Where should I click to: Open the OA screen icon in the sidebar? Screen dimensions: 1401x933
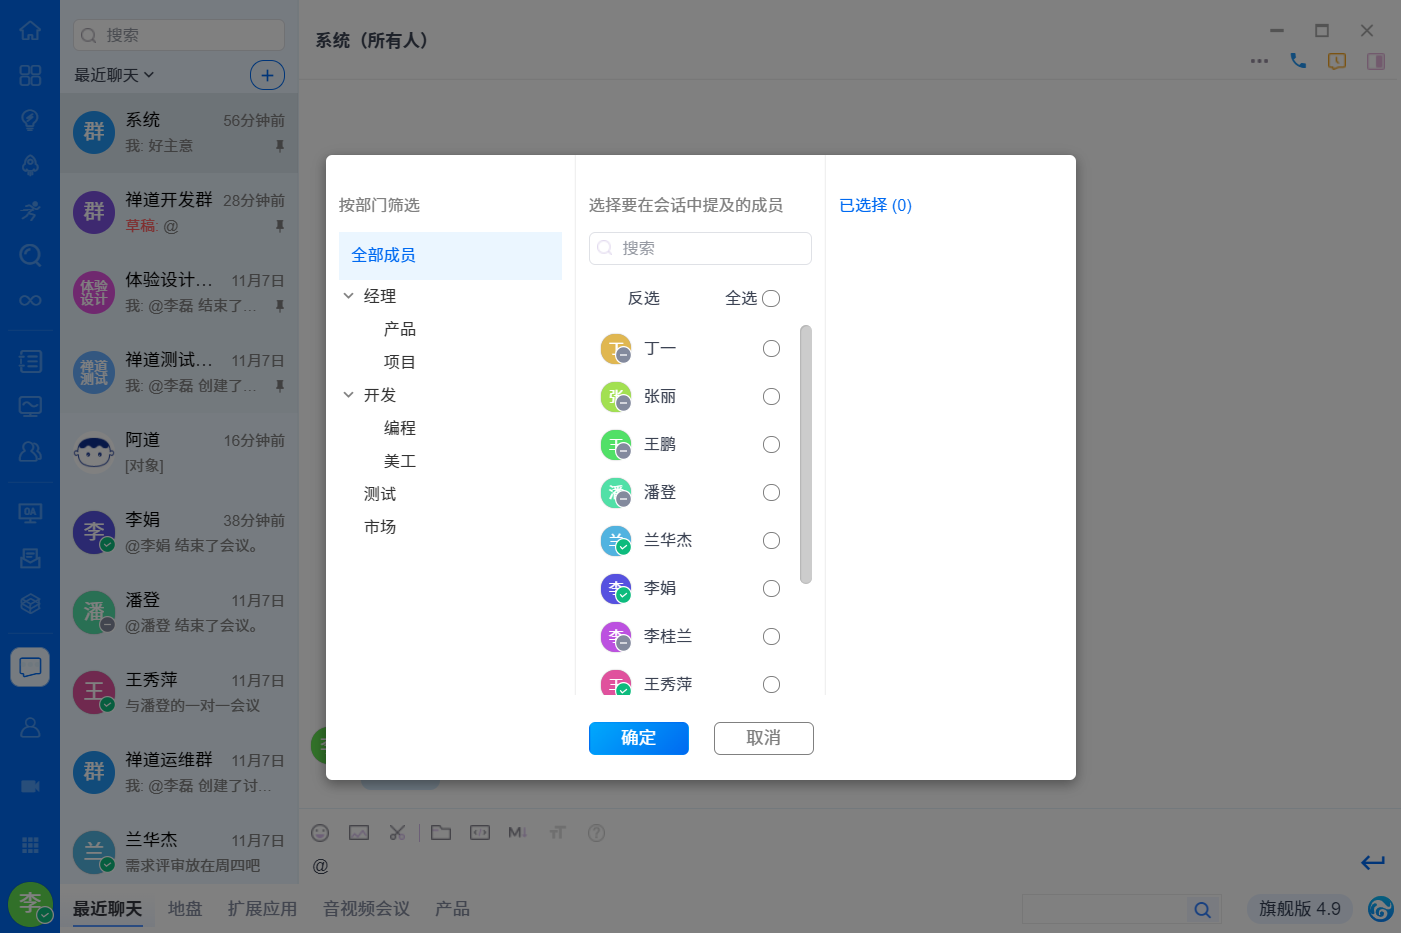[30, 513]
